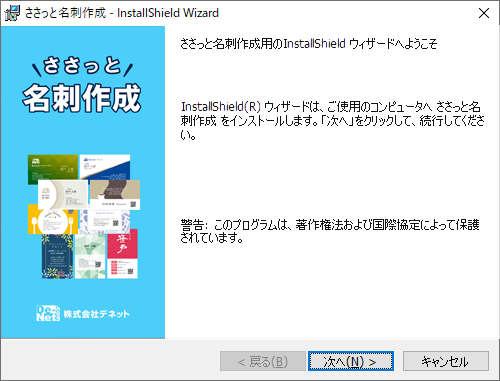500x381 pixels.
Task: Click the installer icon in title bar
Action: (12, 13)
